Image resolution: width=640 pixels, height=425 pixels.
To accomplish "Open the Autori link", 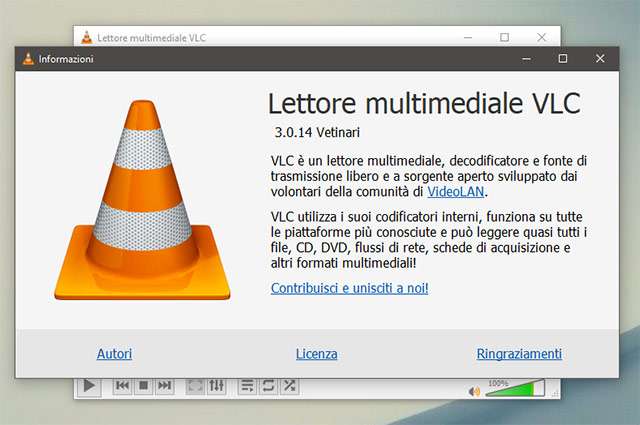I will click(x=114, y=354).
